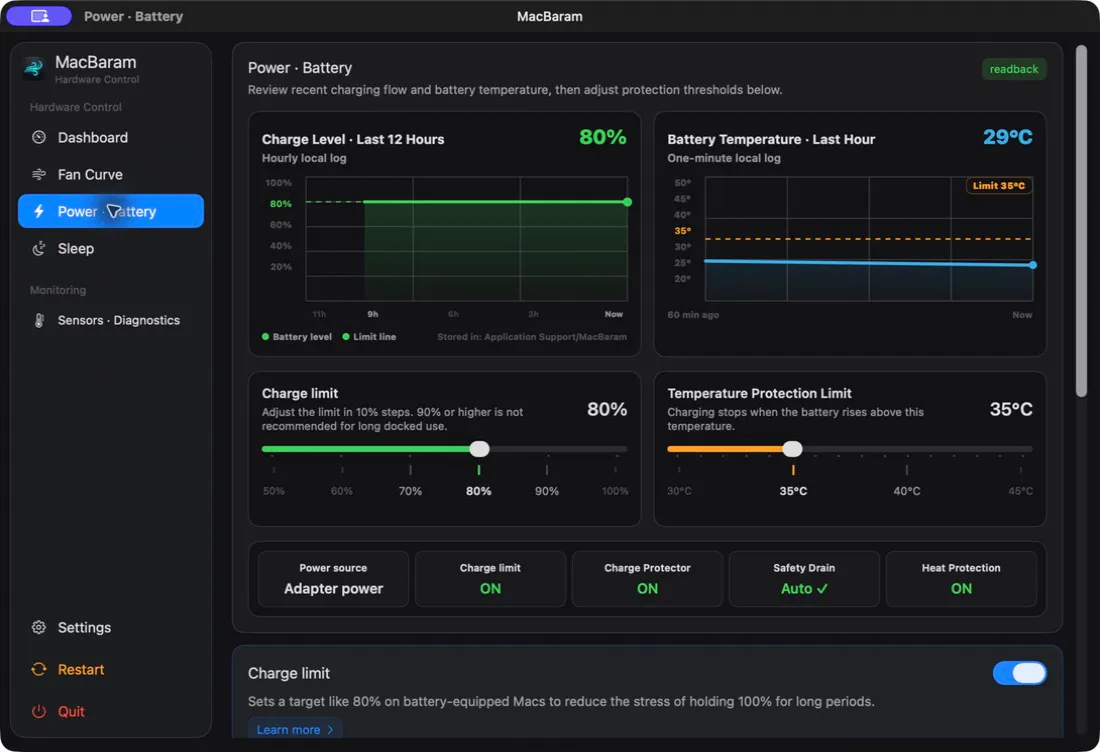The image size is (1100, 752).
Task: Click the Charge limit ON status card
Action: pos(490,579)
